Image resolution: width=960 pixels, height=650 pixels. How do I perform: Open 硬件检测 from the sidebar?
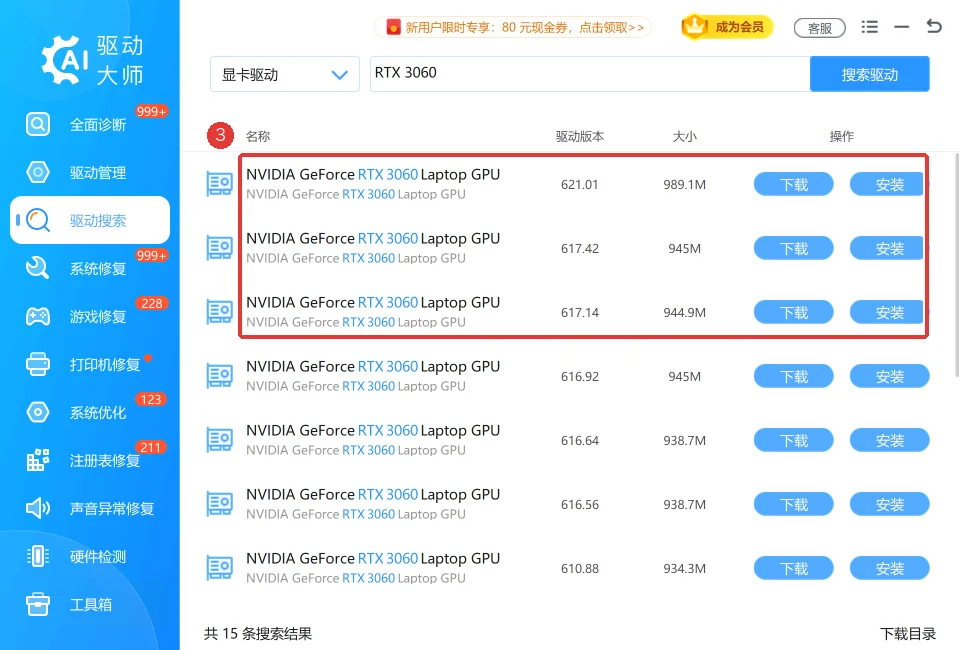[x=90, y=556]
